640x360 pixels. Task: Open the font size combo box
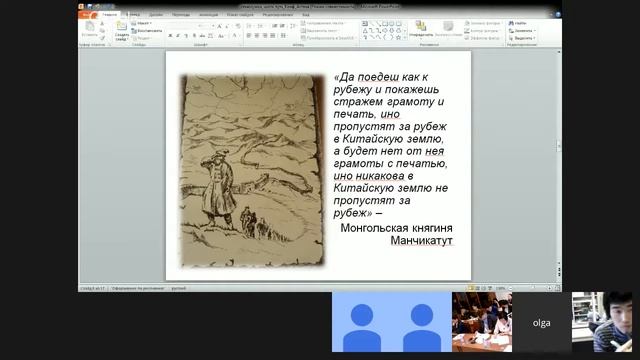point(207,26)
